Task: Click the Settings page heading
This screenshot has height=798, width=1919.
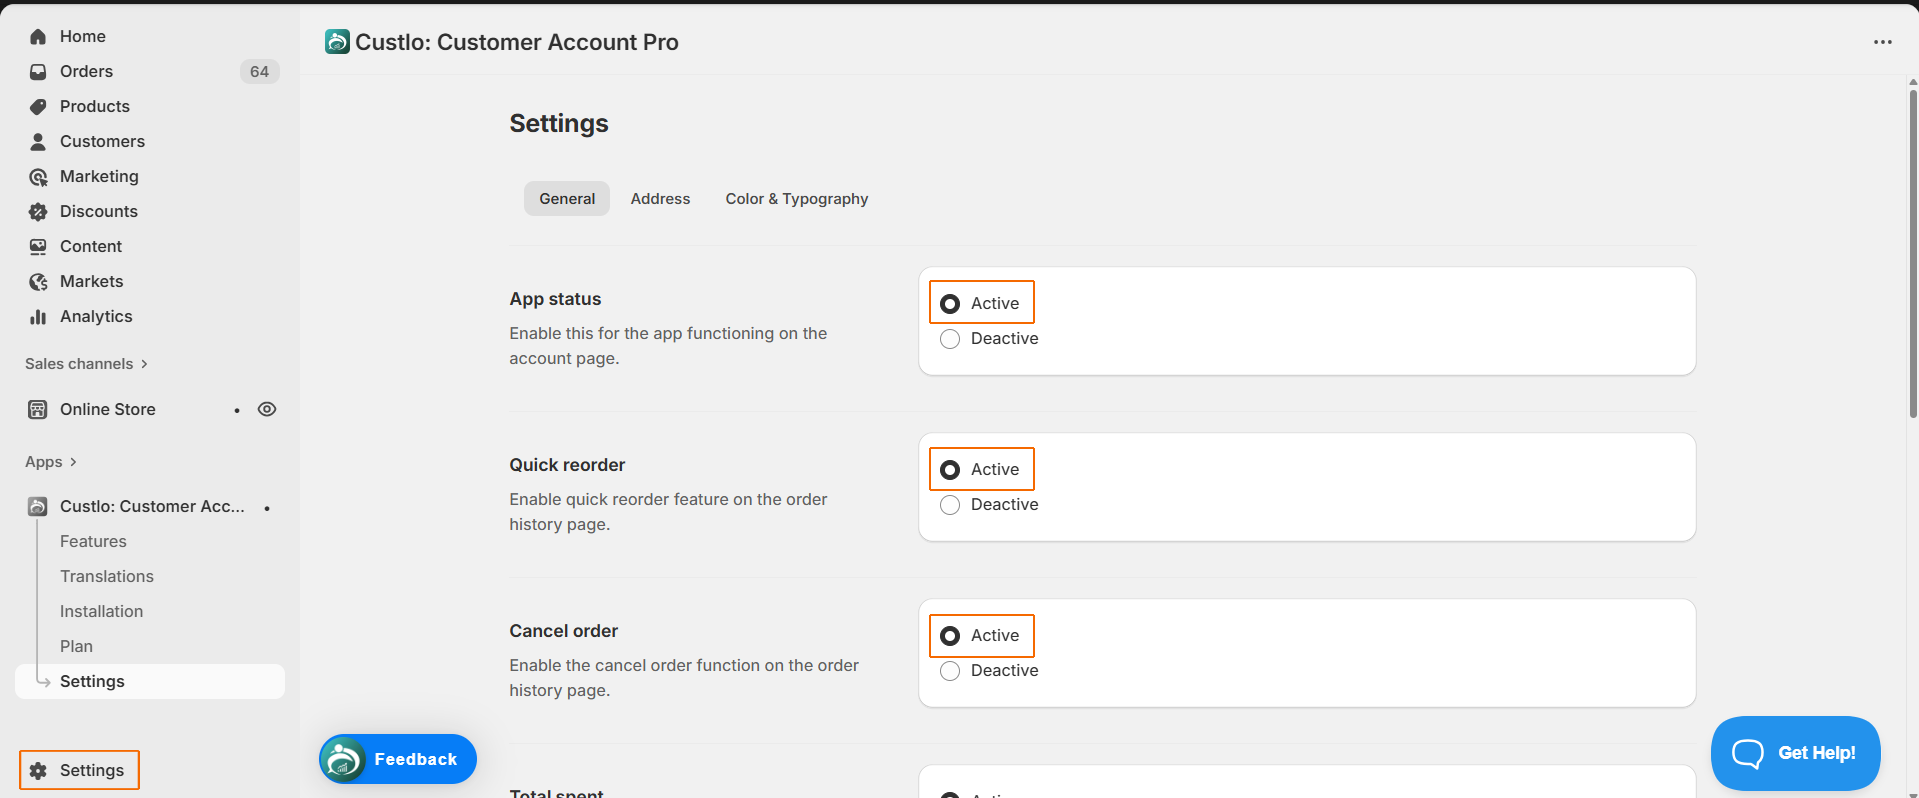Action: coord(559,123)
